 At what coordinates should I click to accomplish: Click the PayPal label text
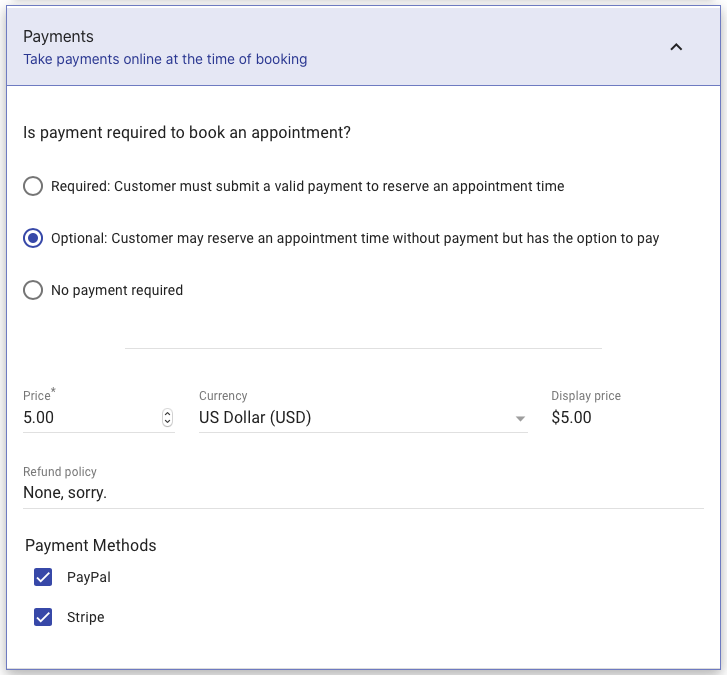[x=89, y=577]
